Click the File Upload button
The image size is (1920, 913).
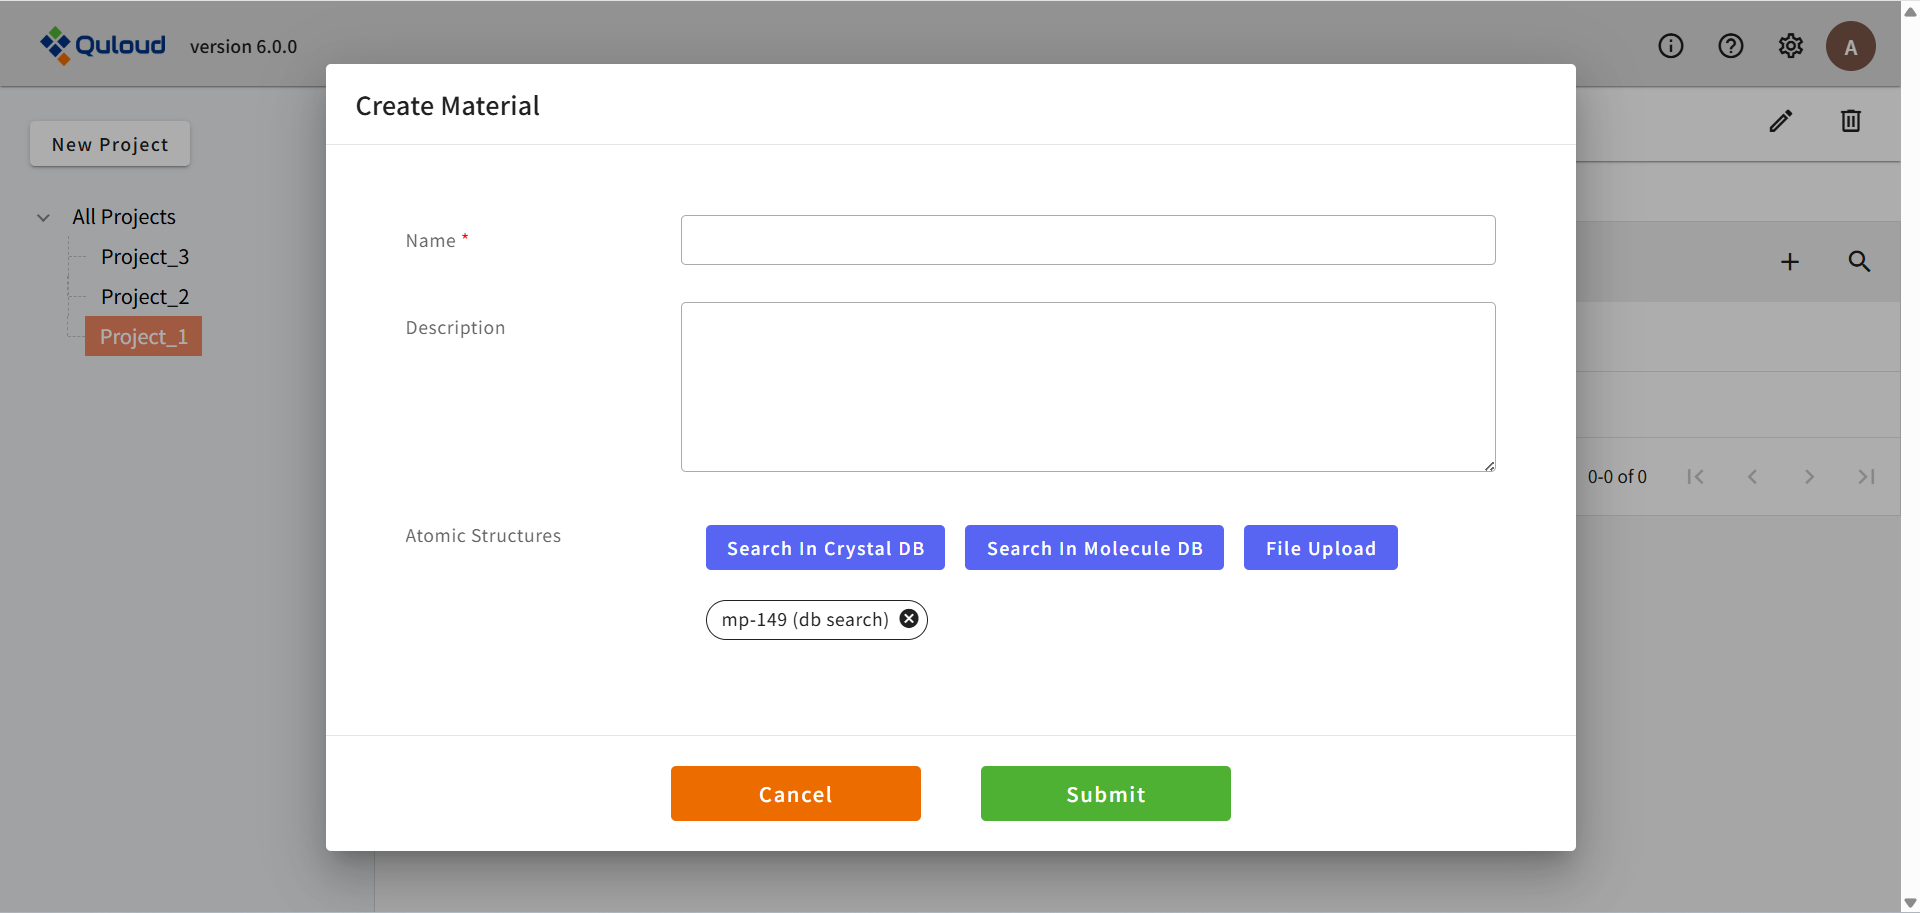tap(1320, 548)
